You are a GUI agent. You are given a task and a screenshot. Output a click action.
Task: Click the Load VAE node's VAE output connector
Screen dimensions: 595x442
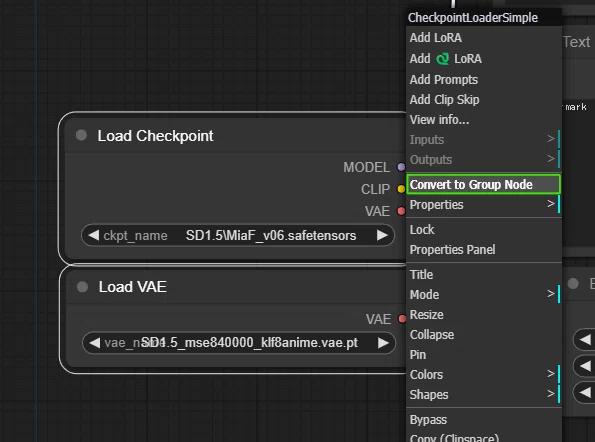[402, 319]
